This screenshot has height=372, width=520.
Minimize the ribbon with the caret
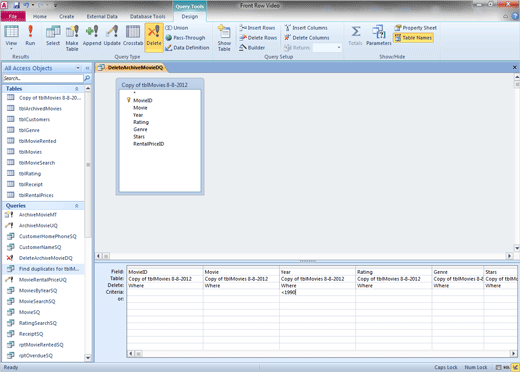tap(506, 16)
